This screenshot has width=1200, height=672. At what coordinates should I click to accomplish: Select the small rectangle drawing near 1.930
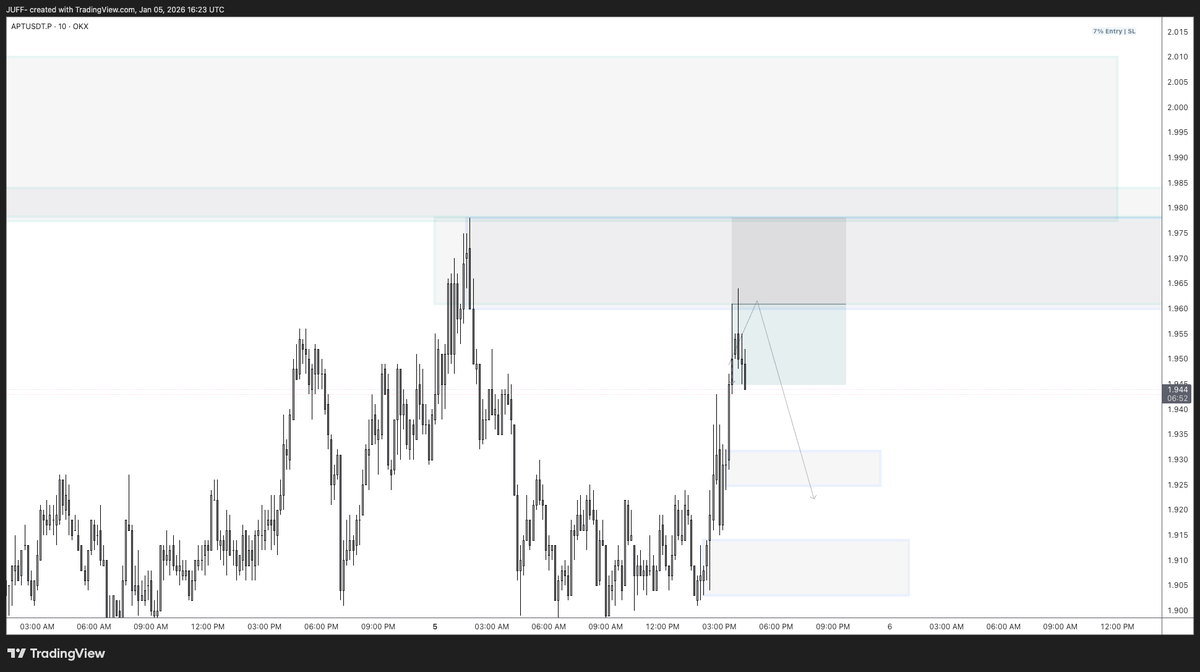coord(804,468)
